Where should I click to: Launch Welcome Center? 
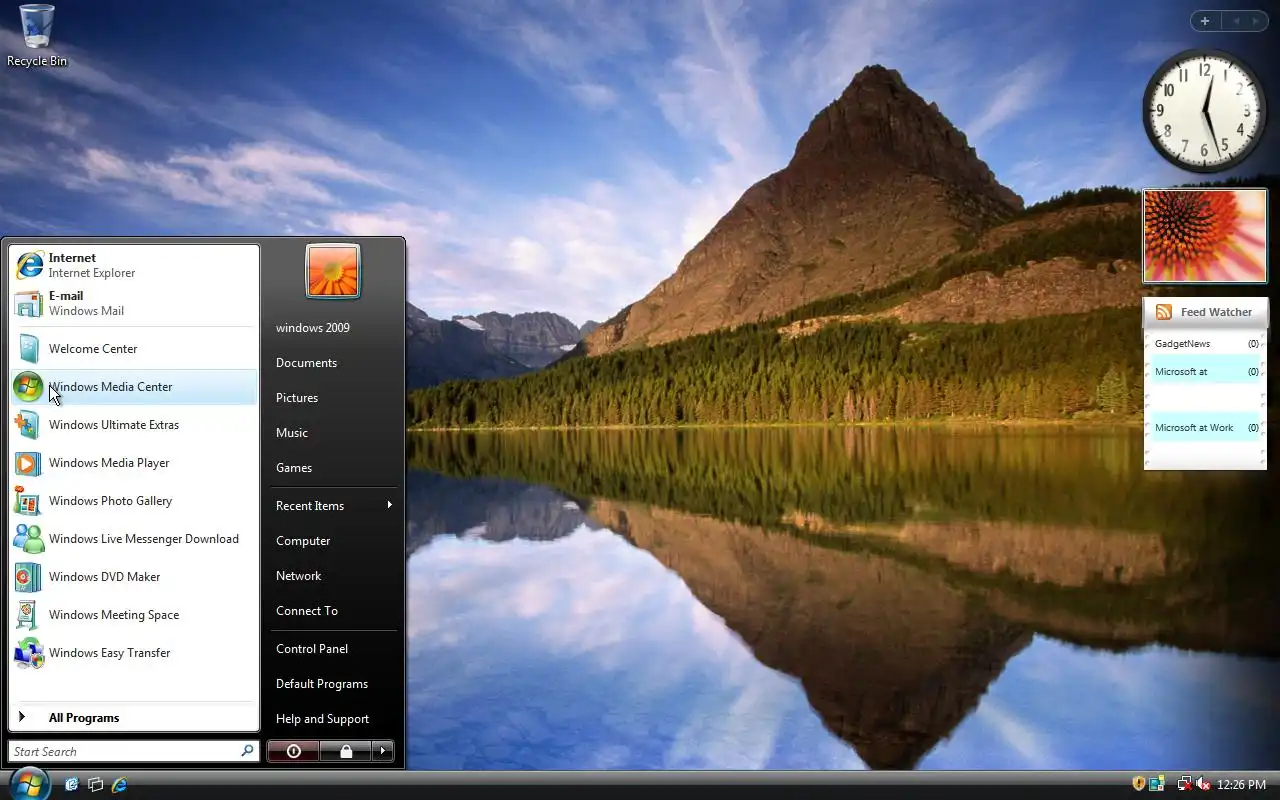click(x=134, y=349)
